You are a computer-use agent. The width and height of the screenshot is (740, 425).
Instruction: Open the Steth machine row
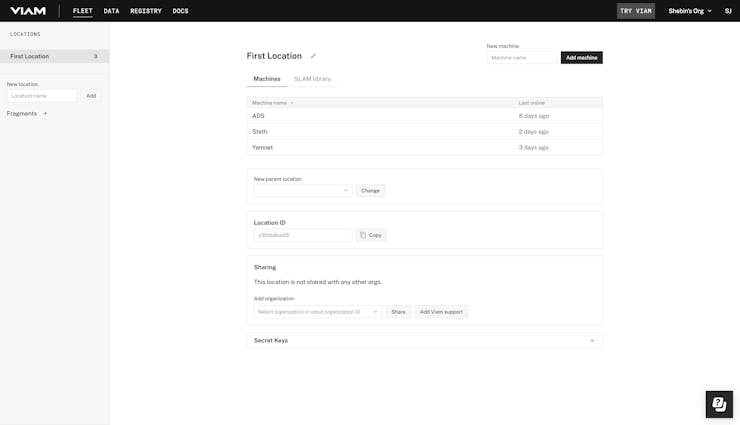[x=260, y=132]
